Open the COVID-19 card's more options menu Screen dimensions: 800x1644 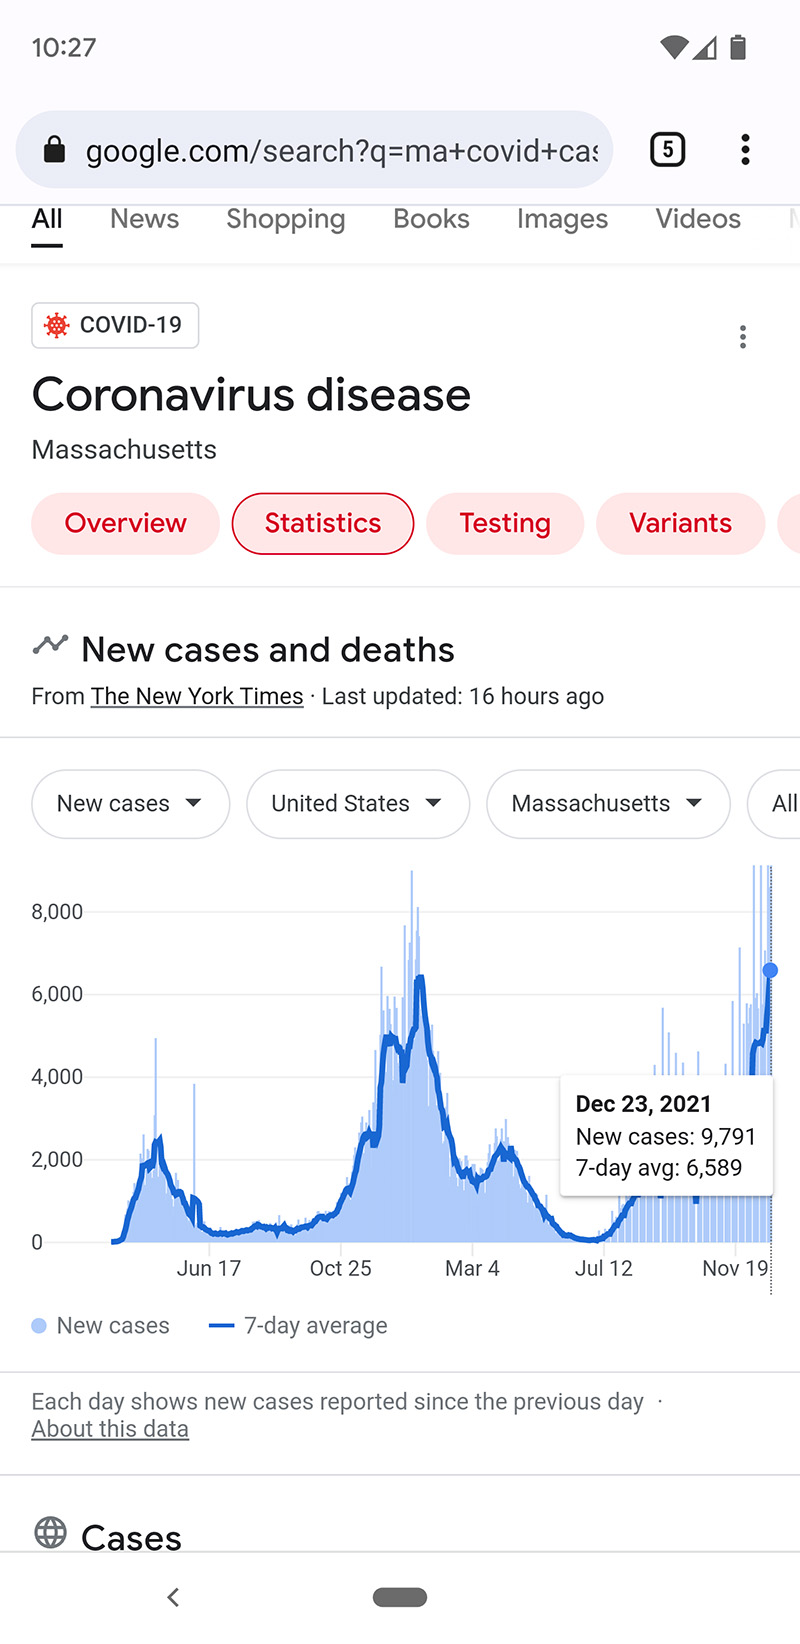(742, 337)
